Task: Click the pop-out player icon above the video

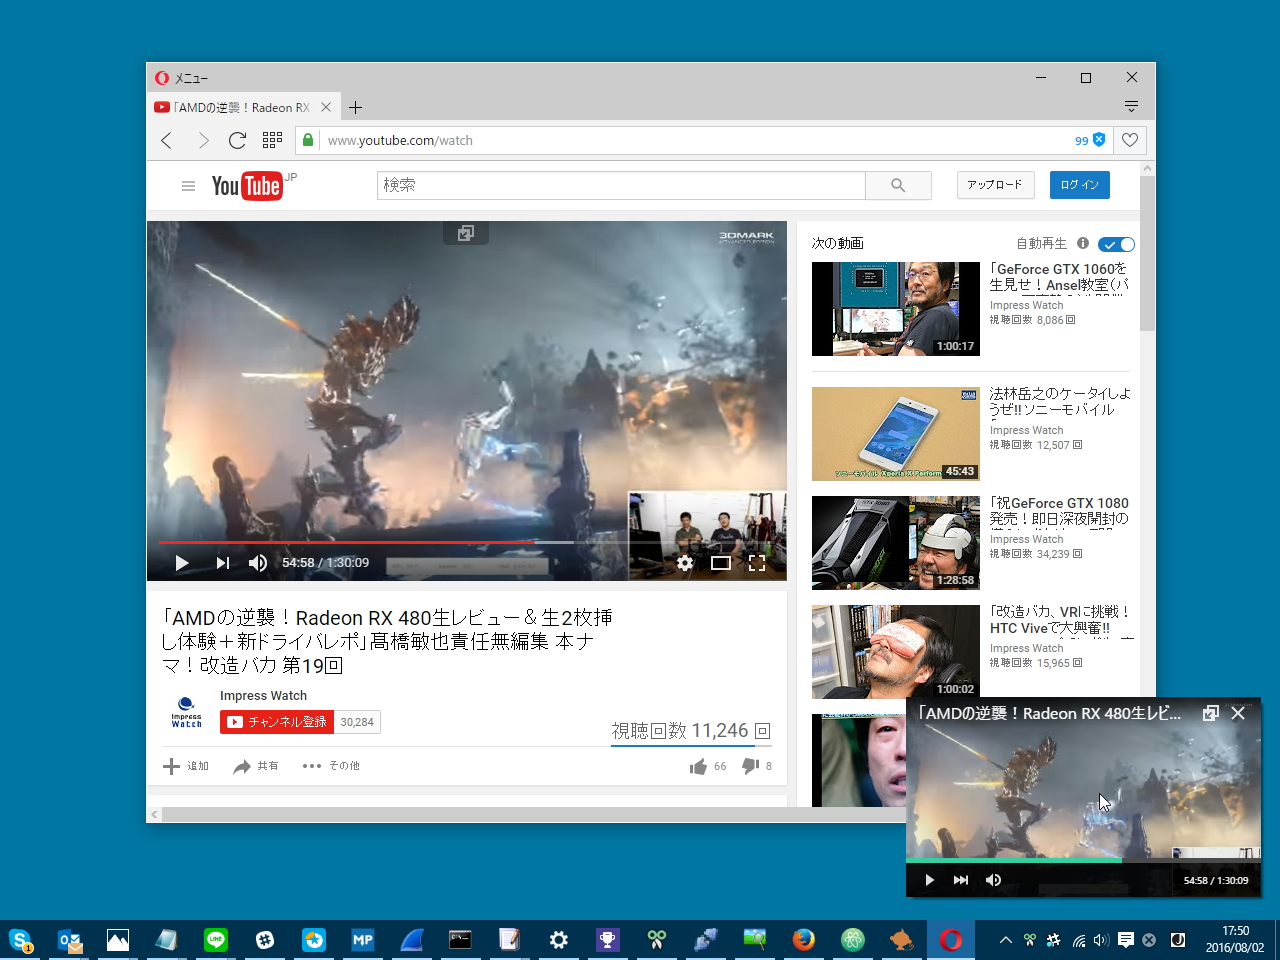Action: (x=465, y=232)
